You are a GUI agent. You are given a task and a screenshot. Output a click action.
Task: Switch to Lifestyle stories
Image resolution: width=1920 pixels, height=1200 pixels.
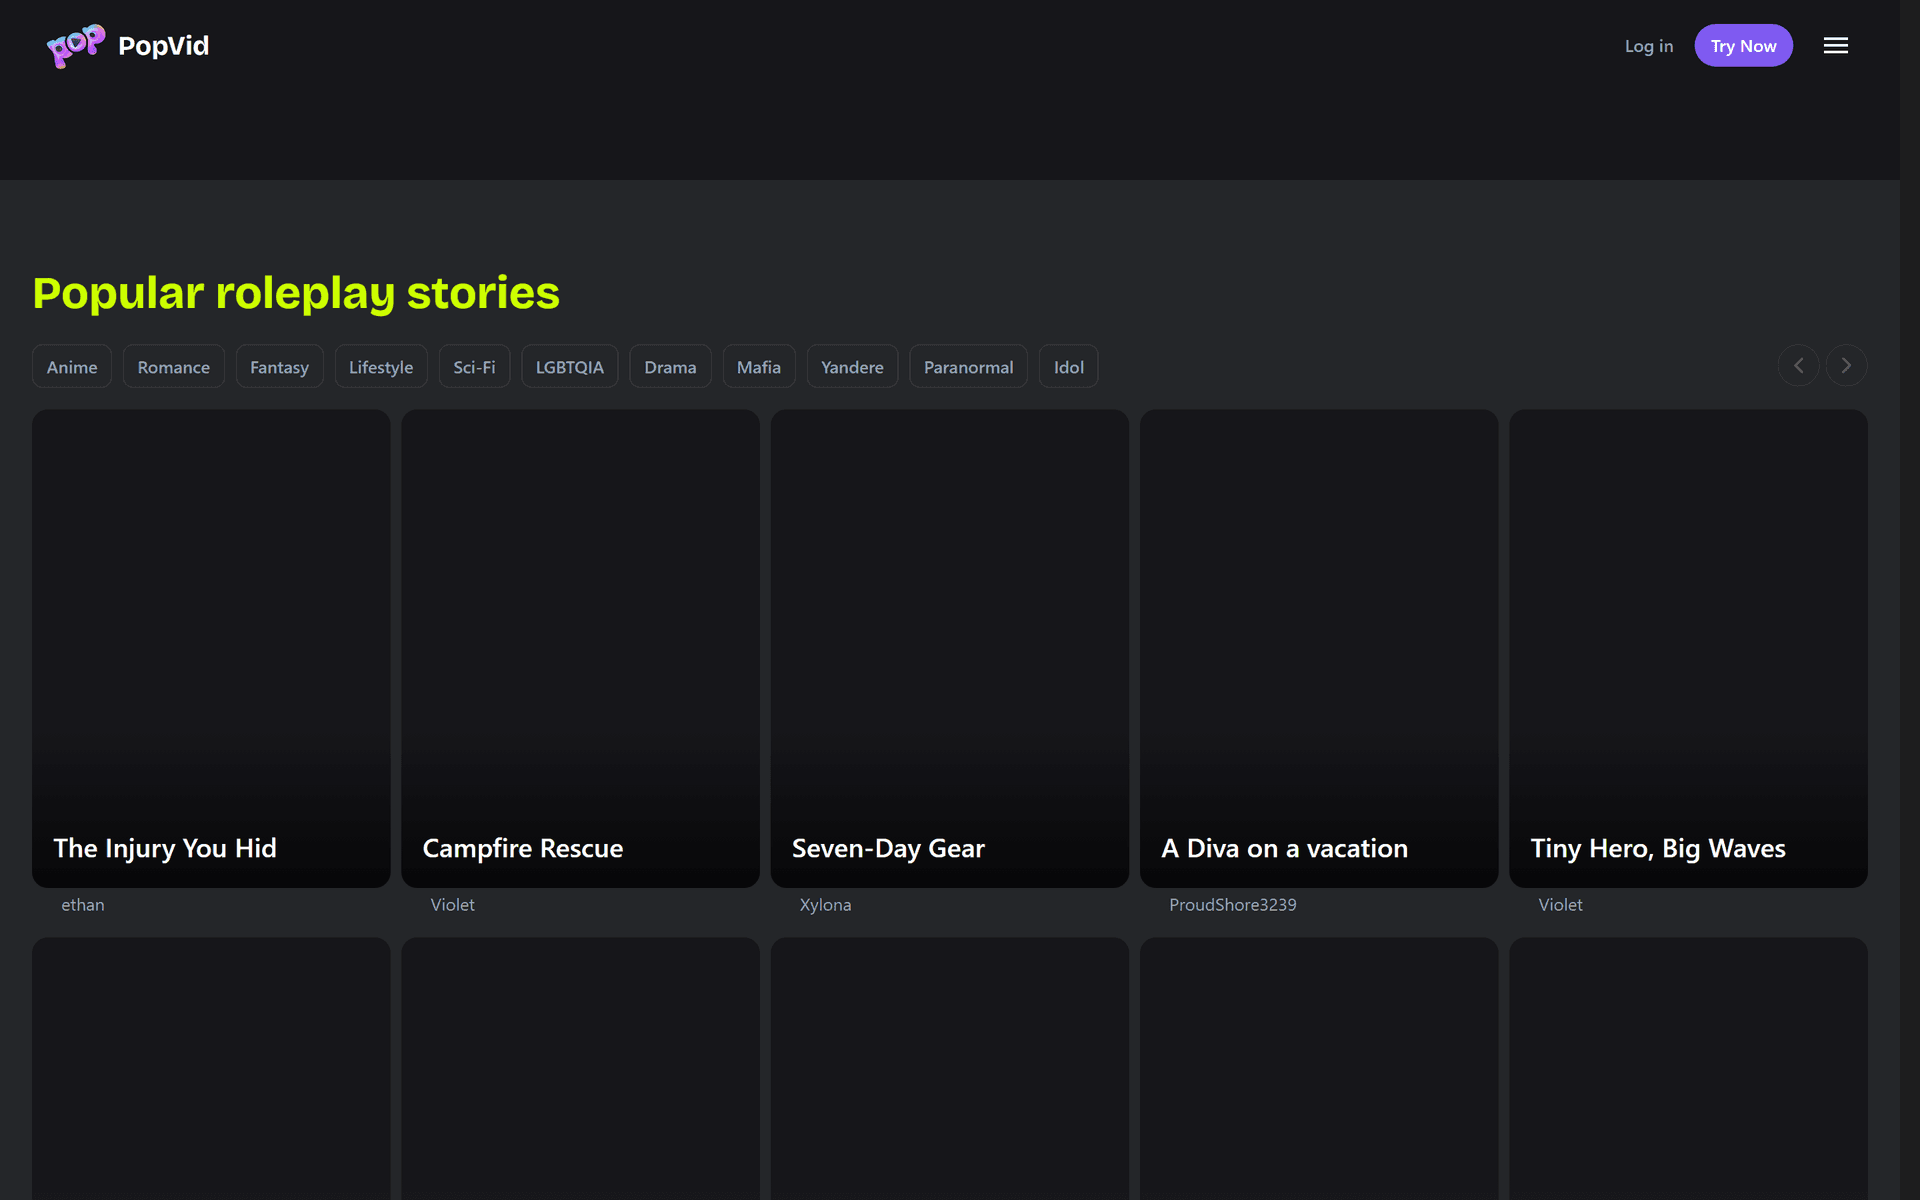coord(381,367)
